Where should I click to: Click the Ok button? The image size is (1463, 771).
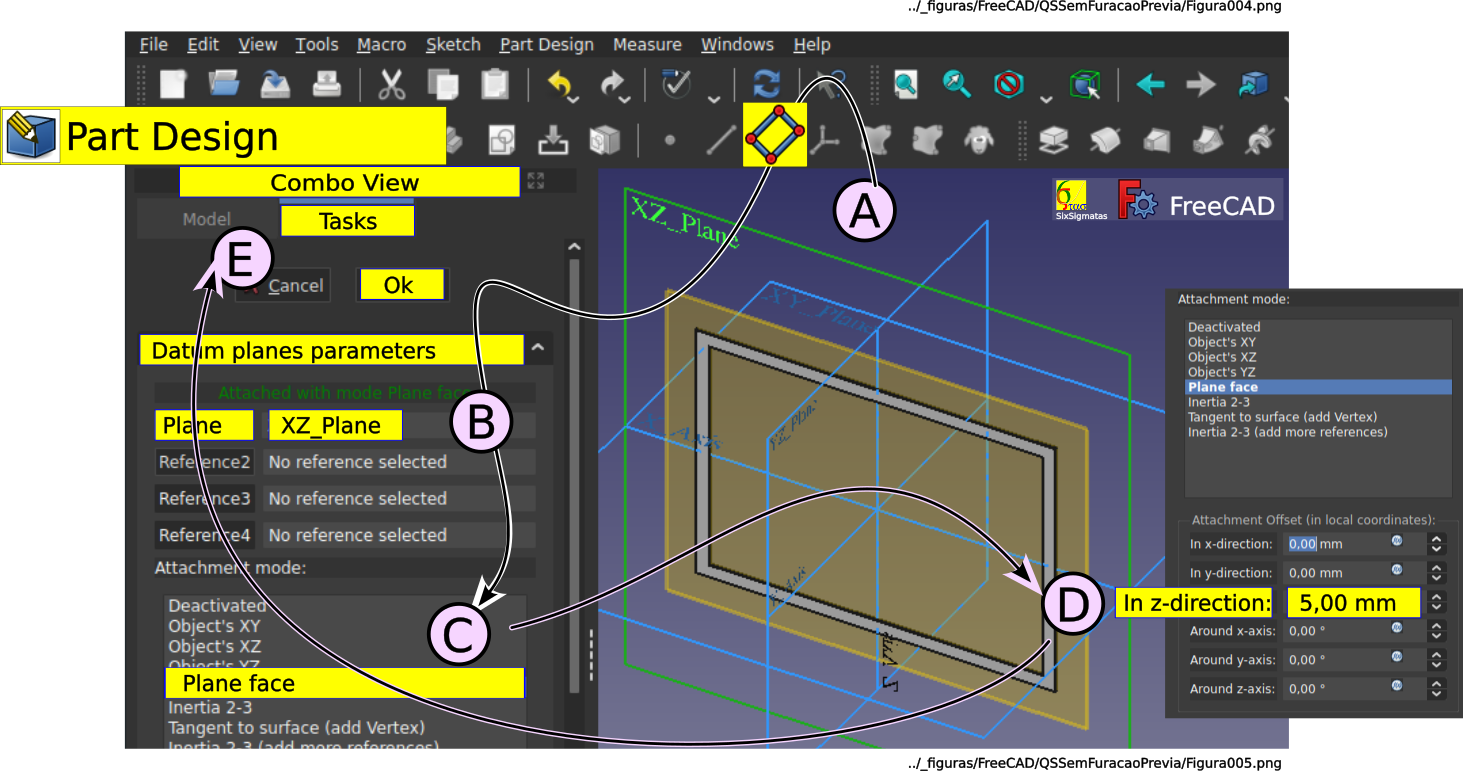coord(402,285)
